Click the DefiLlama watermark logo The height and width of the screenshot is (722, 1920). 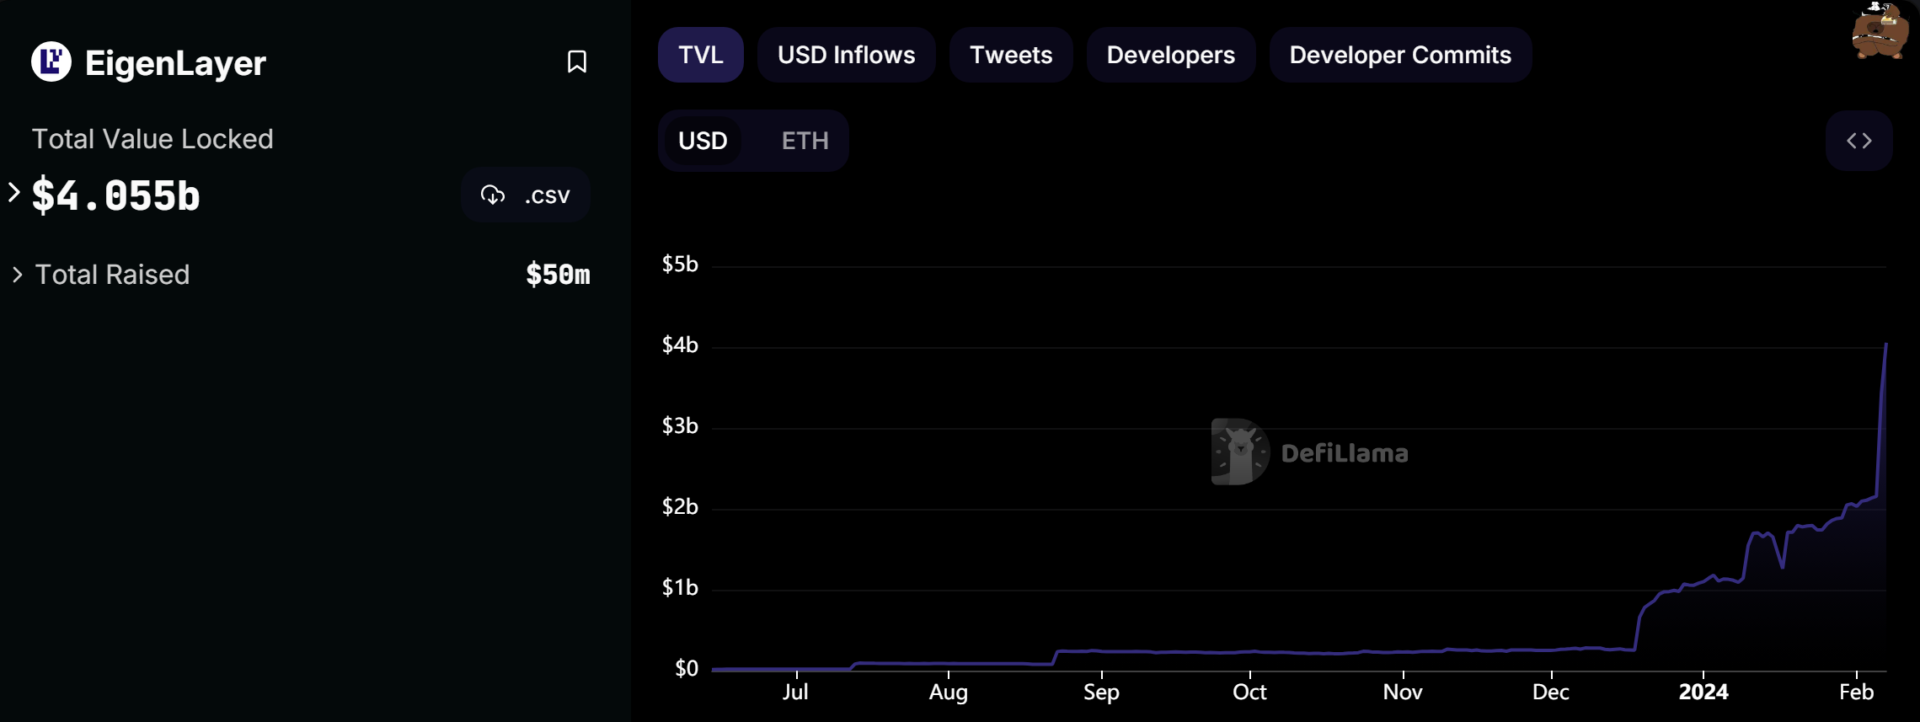pyautogui.click(x=1240, y=452)
